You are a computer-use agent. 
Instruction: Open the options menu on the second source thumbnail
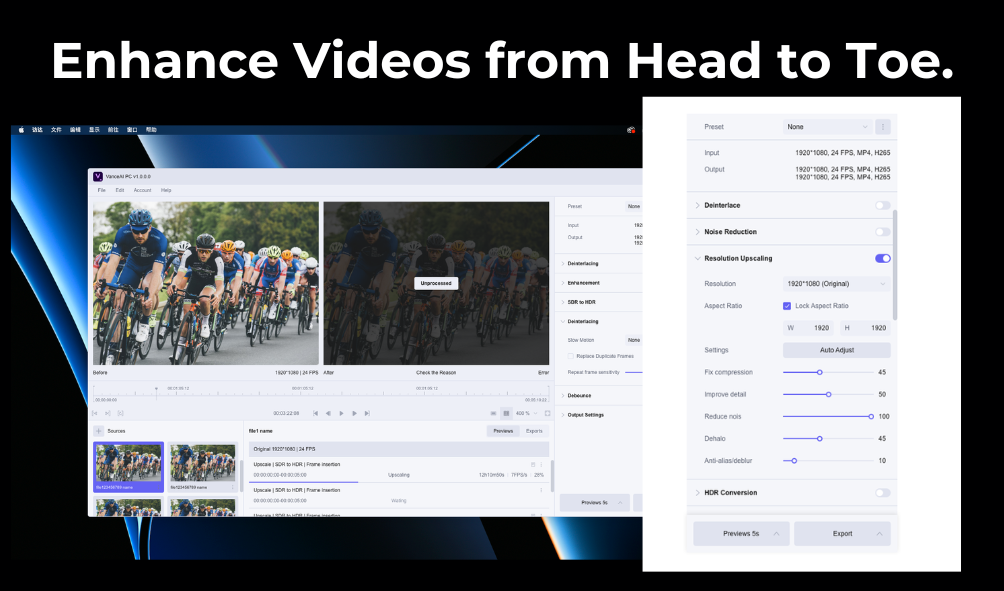pyautogui.click(x=232, y=487)
